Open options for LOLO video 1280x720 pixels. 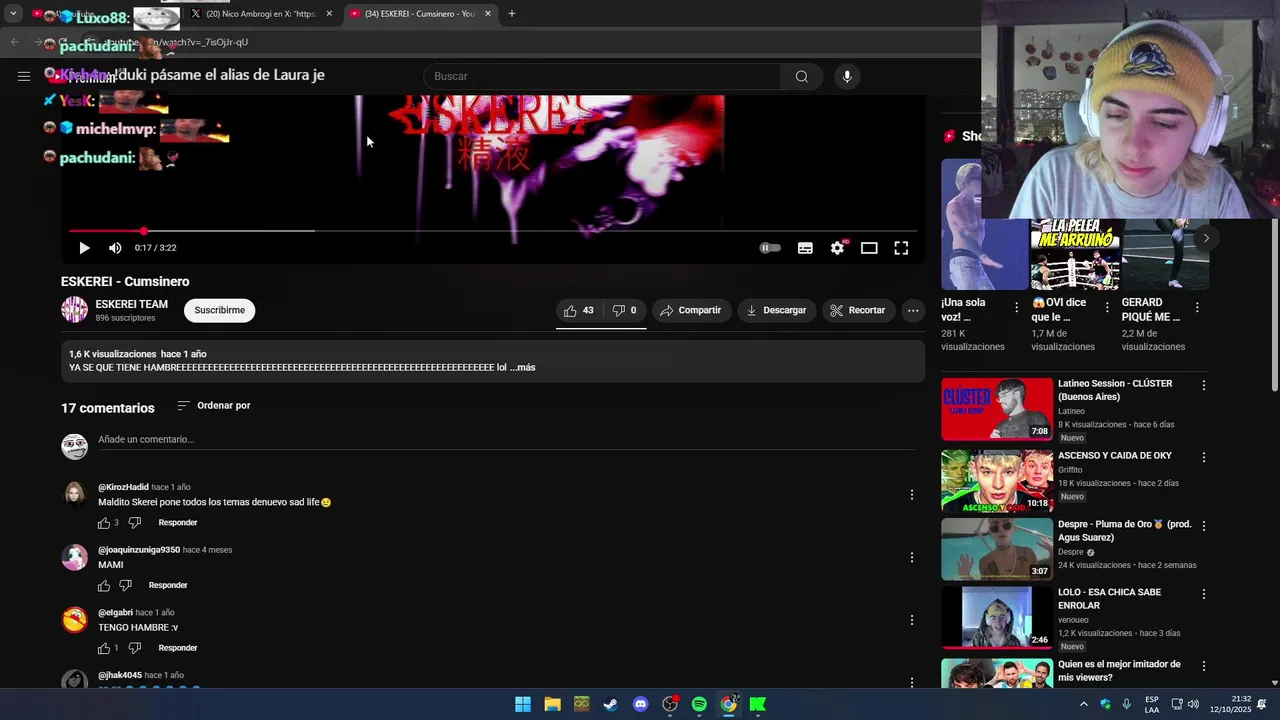[x=1203, y=594]
